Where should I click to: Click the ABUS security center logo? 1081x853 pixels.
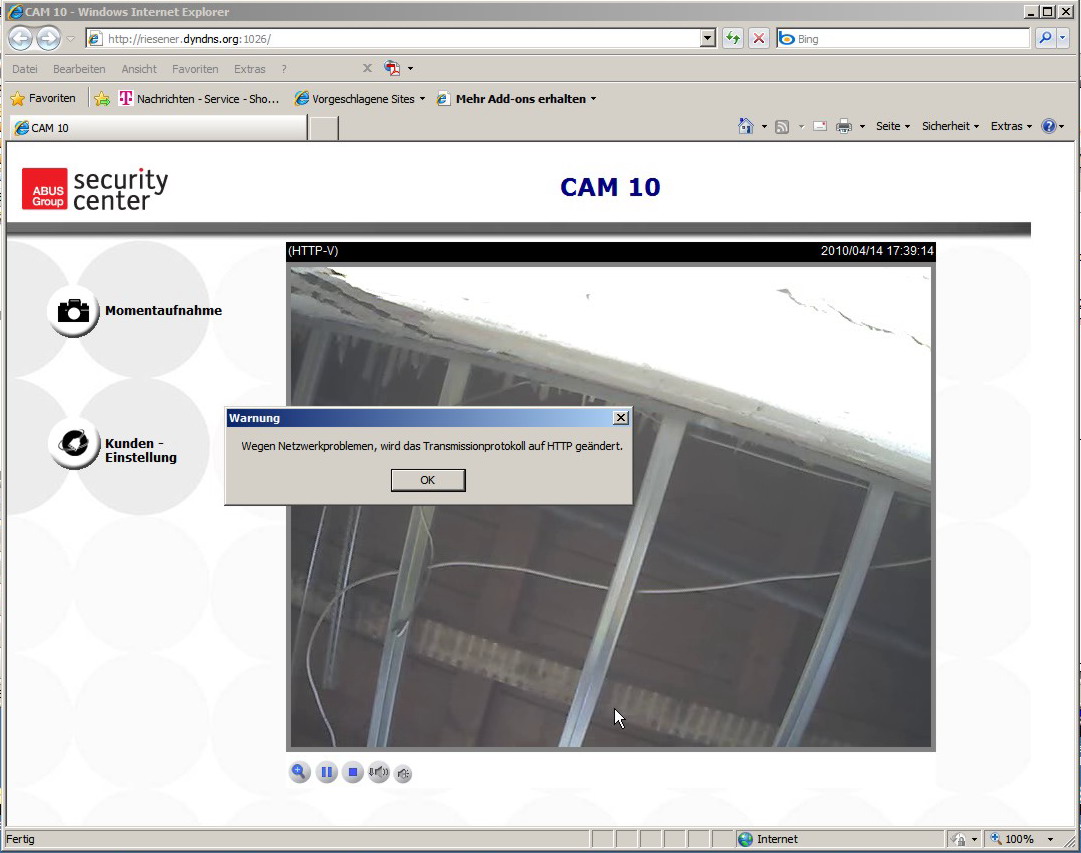coord(94,189)
